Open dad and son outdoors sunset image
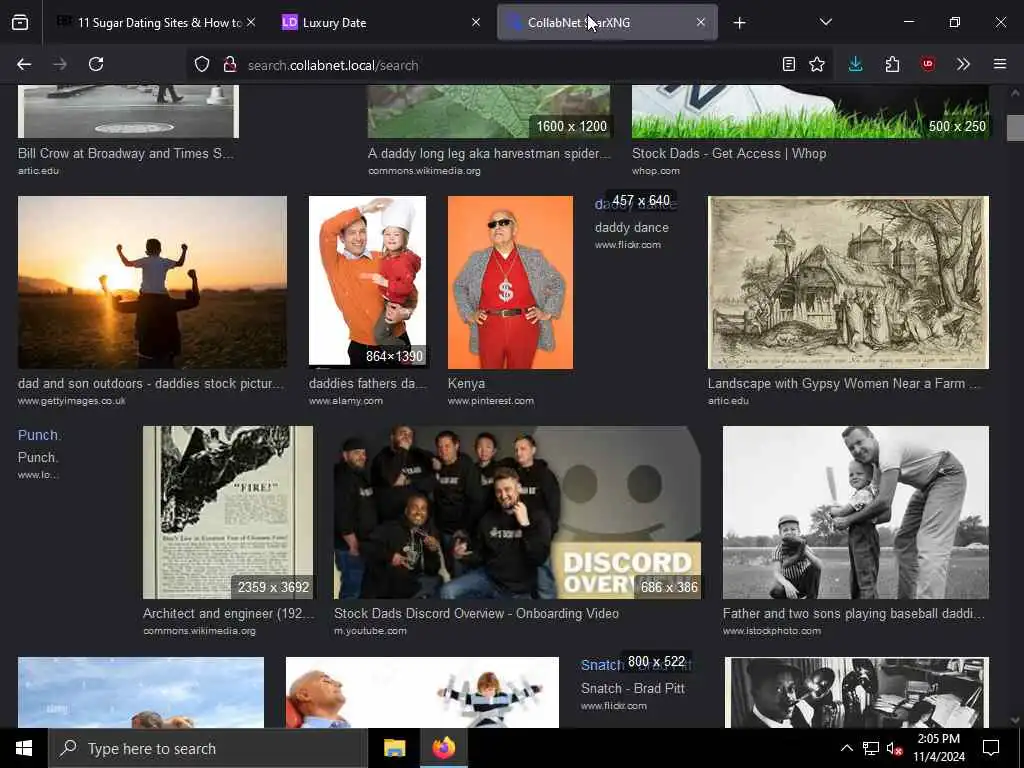The image size is (1024, 768). [152, 282]
